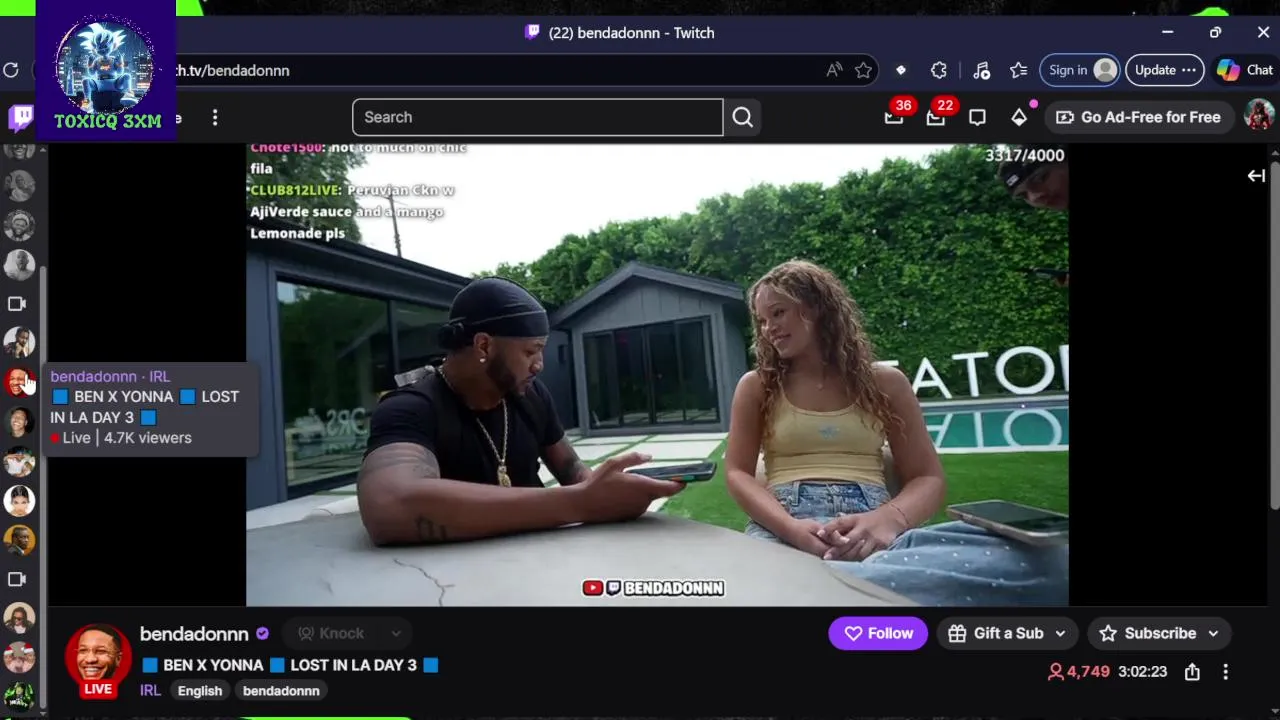Click the 3:02:23 stream uptime
1280x720 pixels.
click(1142, 672)
